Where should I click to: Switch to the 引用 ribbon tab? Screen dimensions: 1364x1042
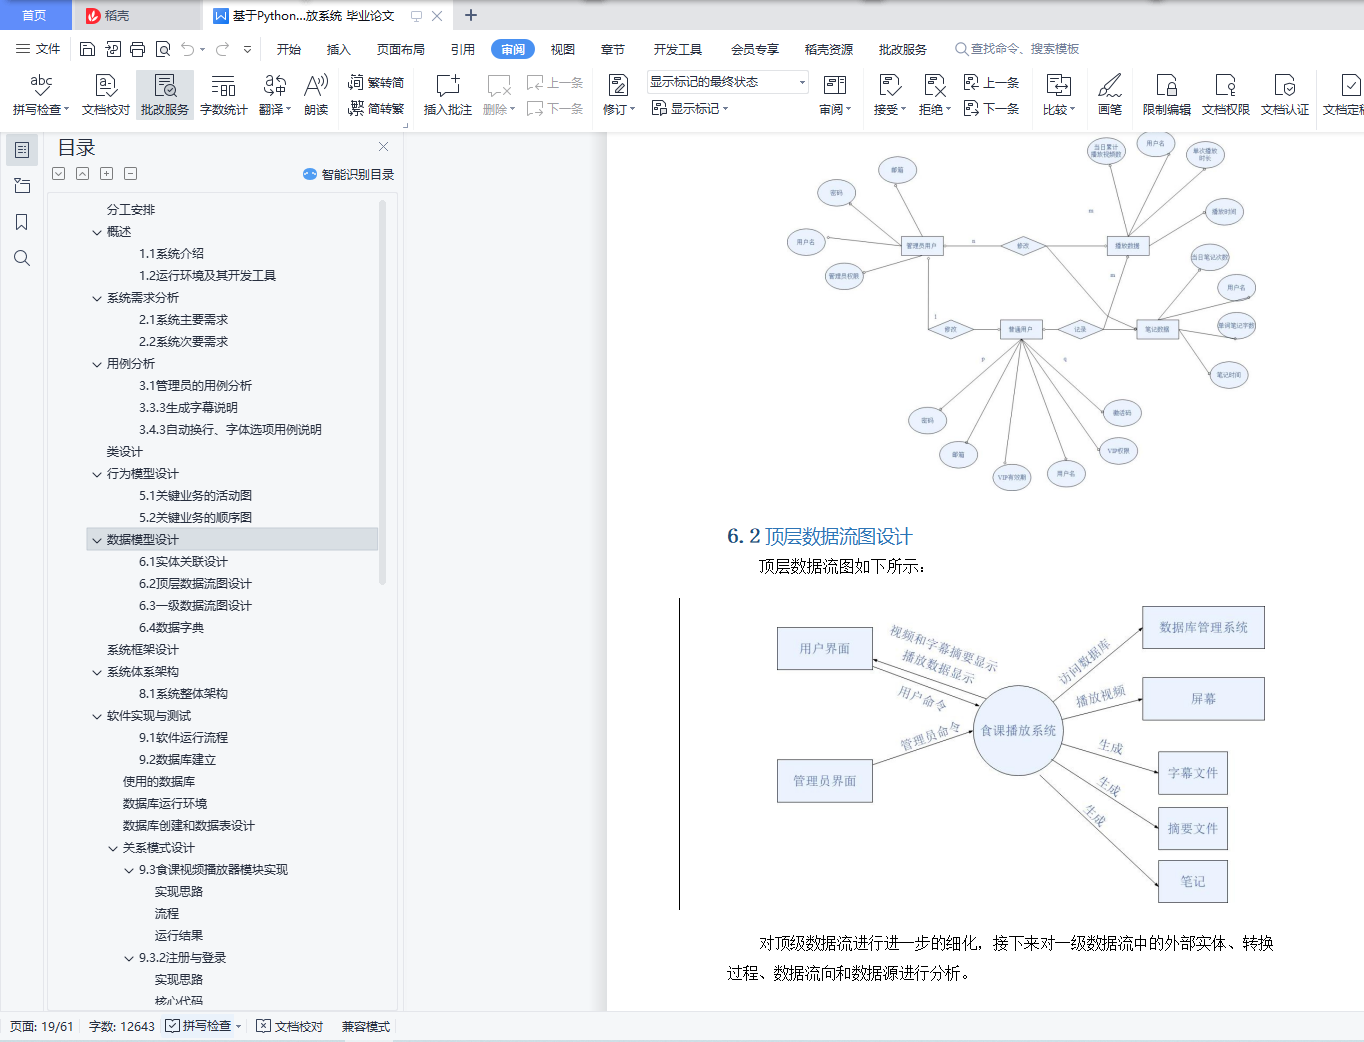coord(463,49)
